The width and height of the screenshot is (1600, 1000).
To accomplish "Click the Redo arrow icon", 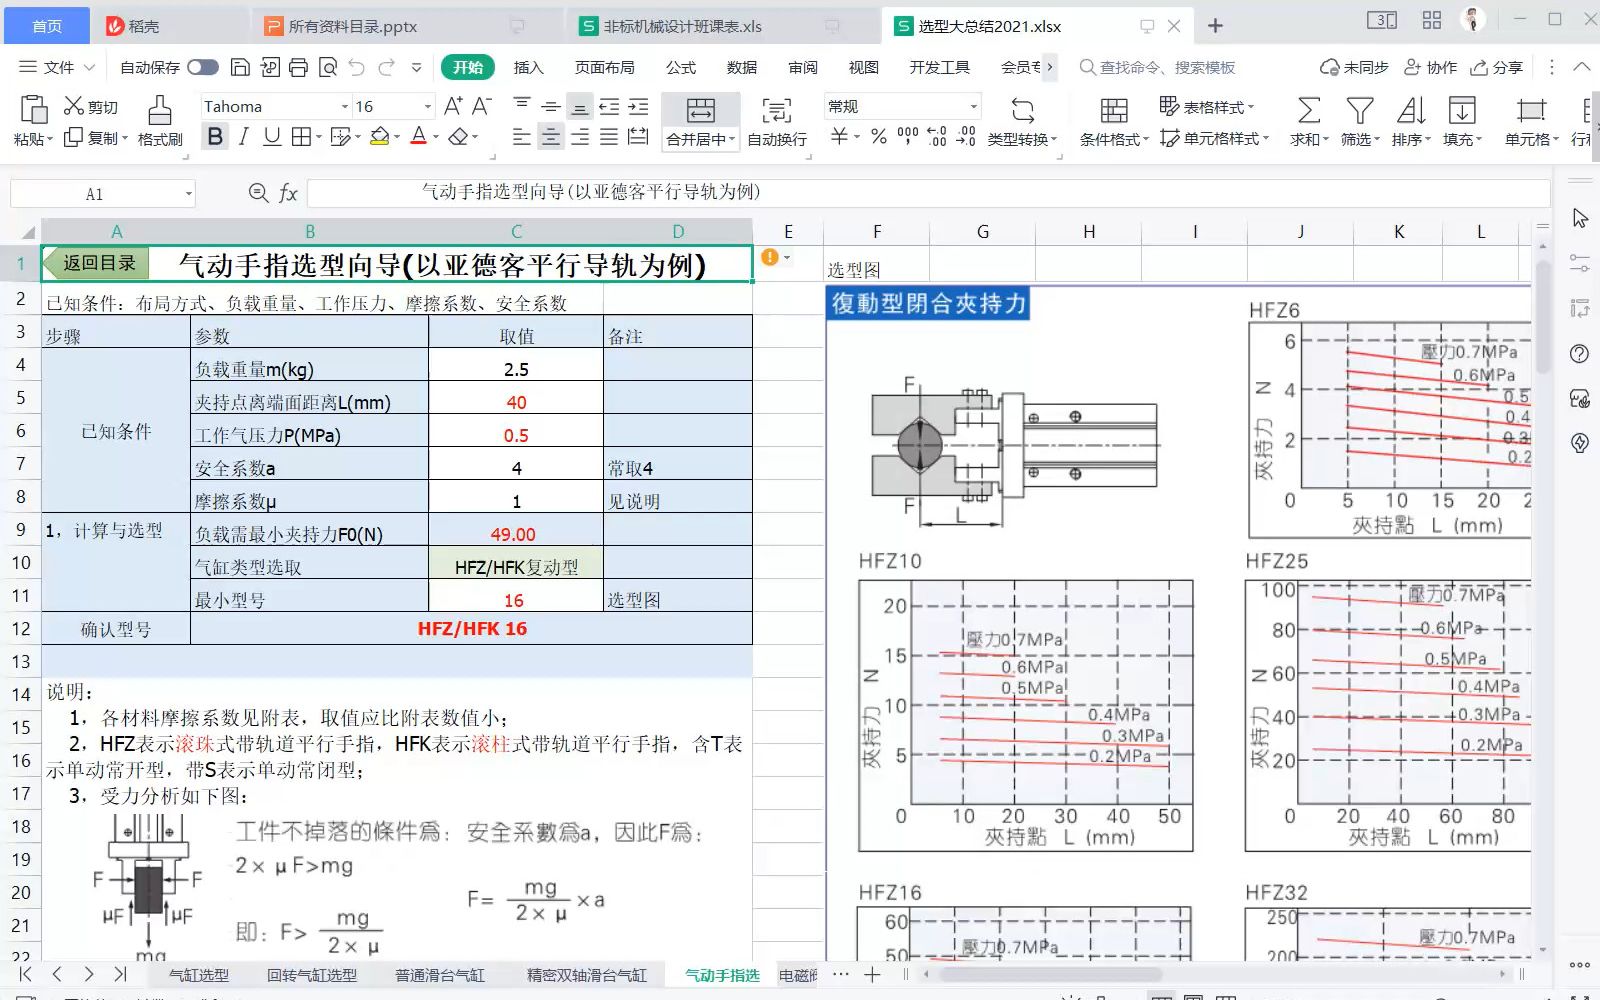I will [x=386, y=67].
